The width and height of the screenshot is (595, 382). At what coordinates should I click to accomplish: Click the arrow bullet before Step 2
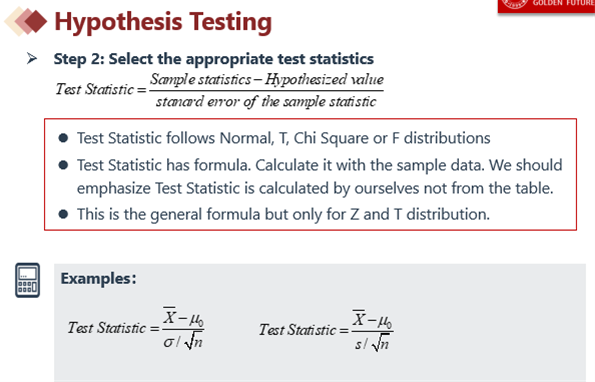pyautogui.click(x=32, y=58)
